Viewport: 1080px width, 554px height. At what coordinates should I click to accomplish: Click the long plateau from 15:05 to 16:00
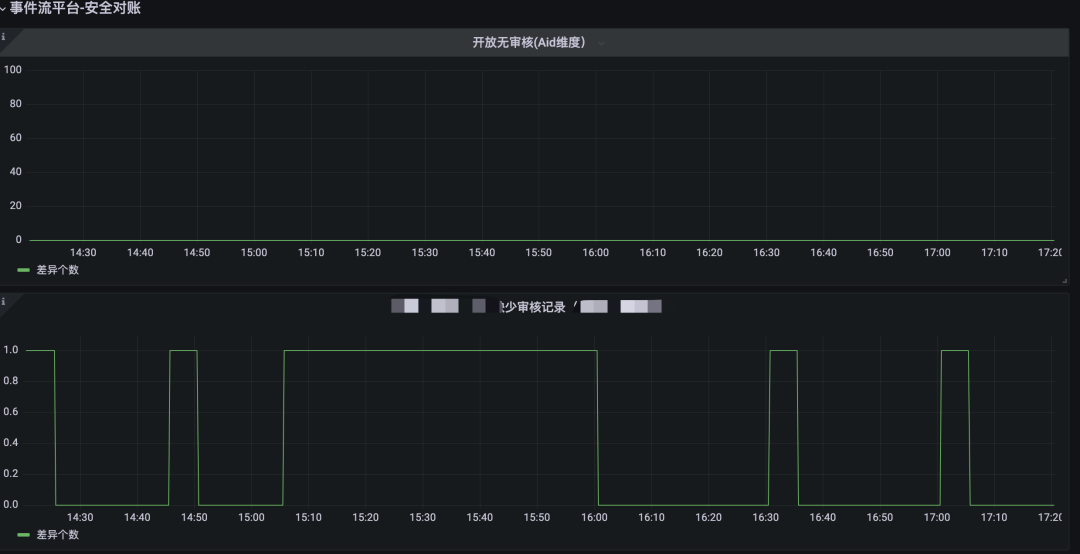tap(441, 351)
